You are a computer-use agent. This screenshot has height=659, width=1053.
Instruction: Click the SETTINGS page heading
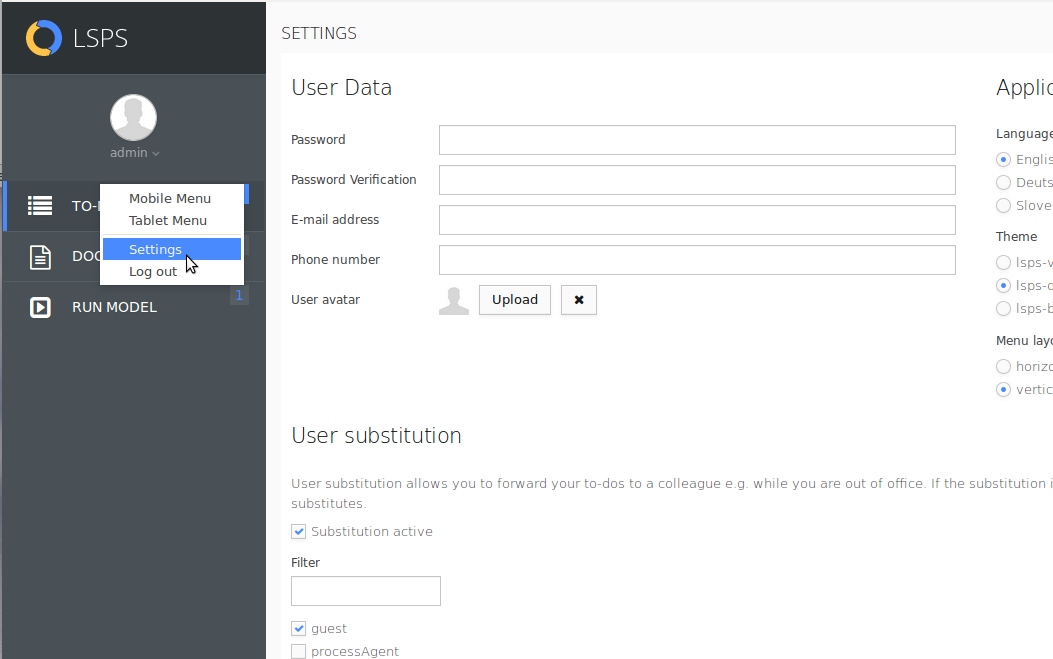[x=319, y=34]
